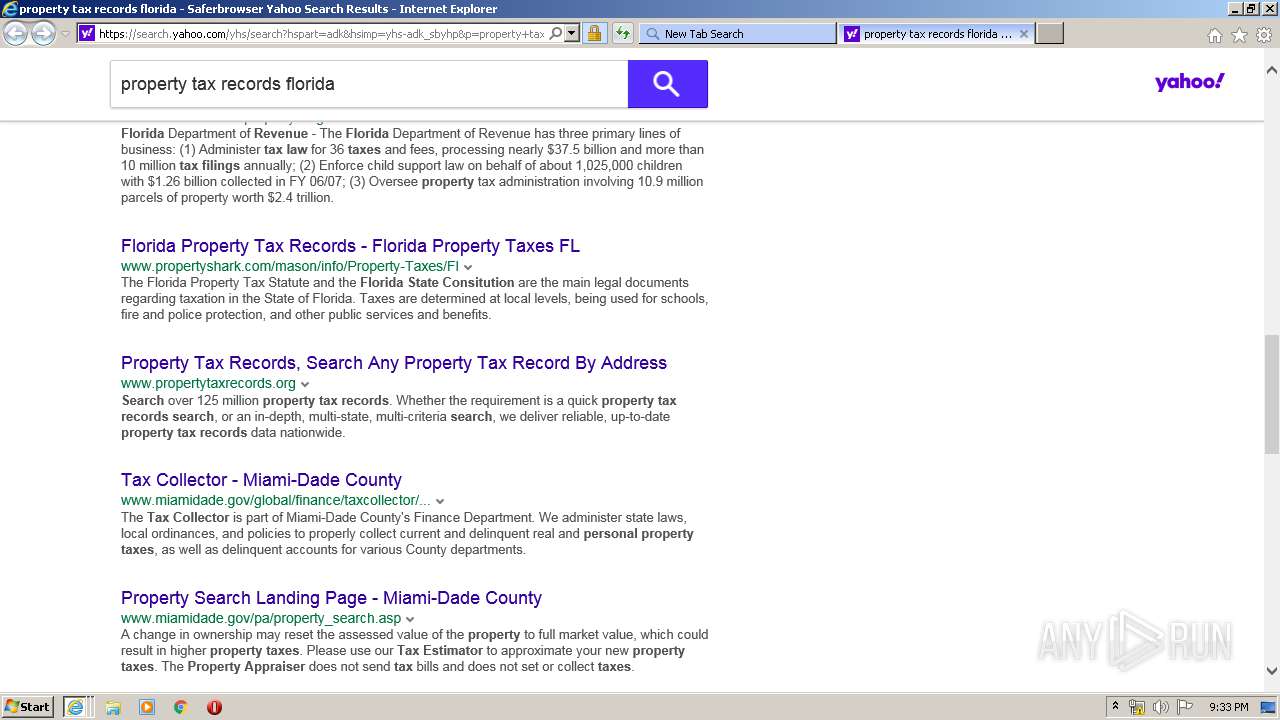
Task: Open Favorites star icon
Action: [x=1239, y=35]
